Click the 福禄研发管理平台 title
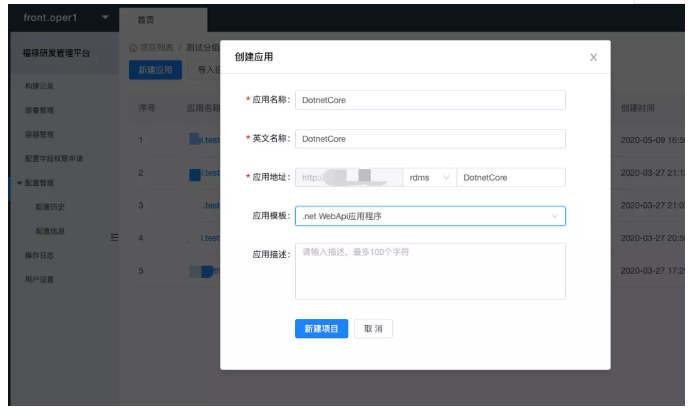 coord(56,53)
